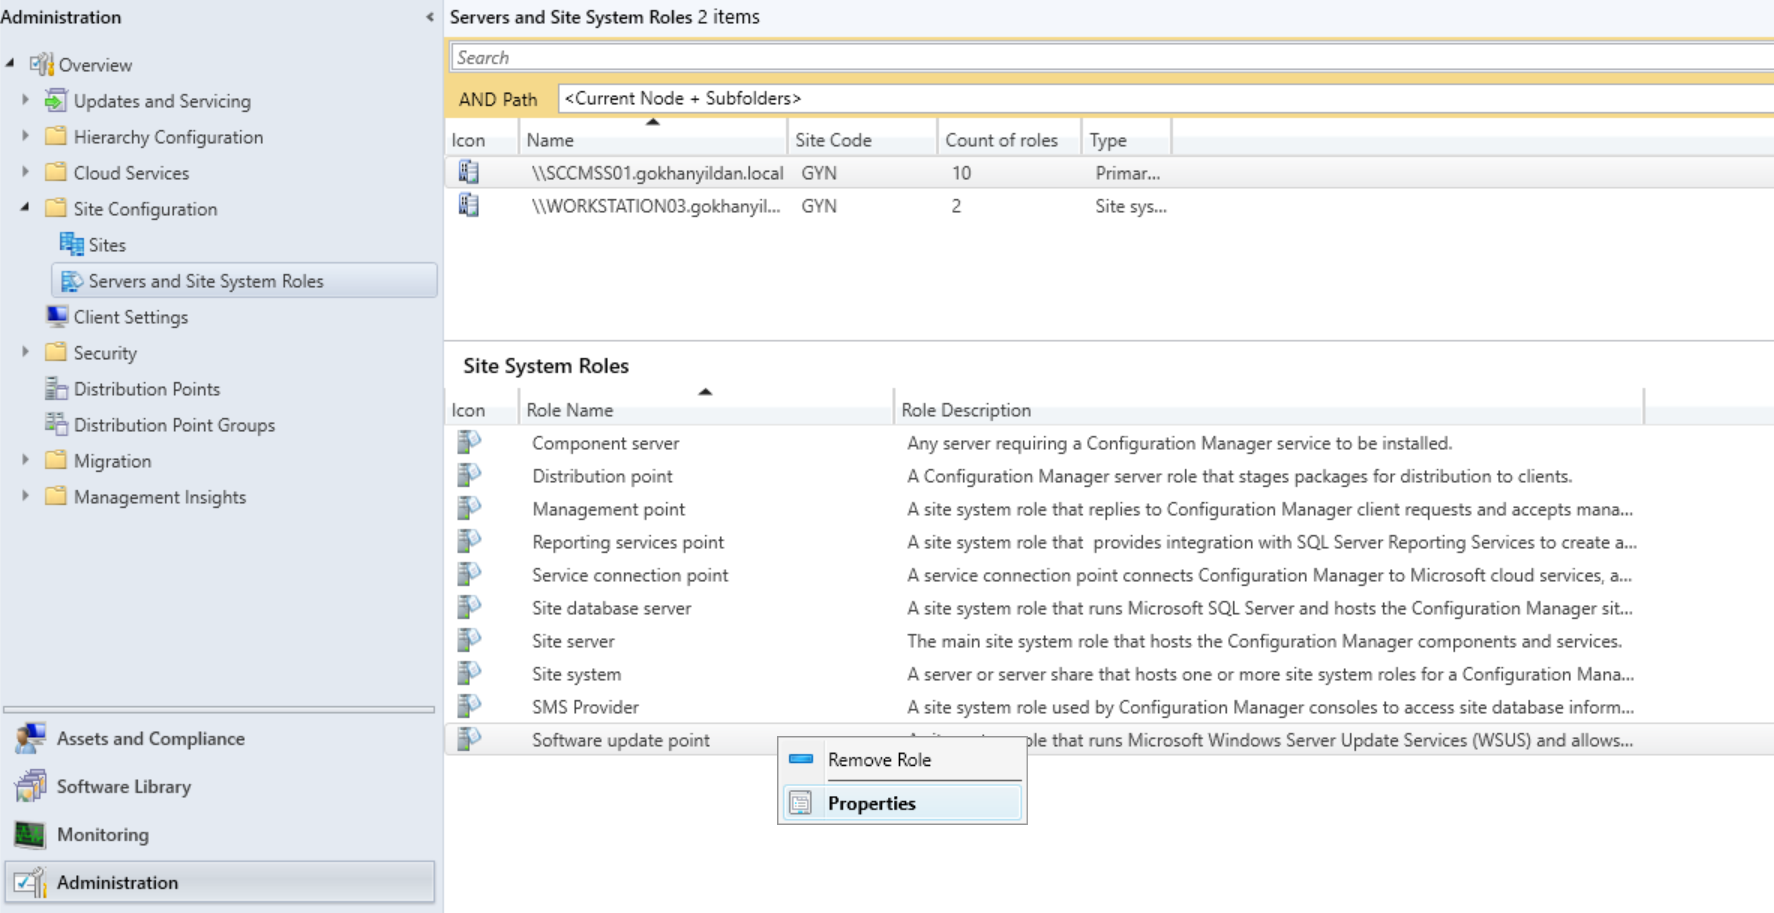Click the Search input field
This screenshot has width=1774, height=913.
(x=1112, y=57)
